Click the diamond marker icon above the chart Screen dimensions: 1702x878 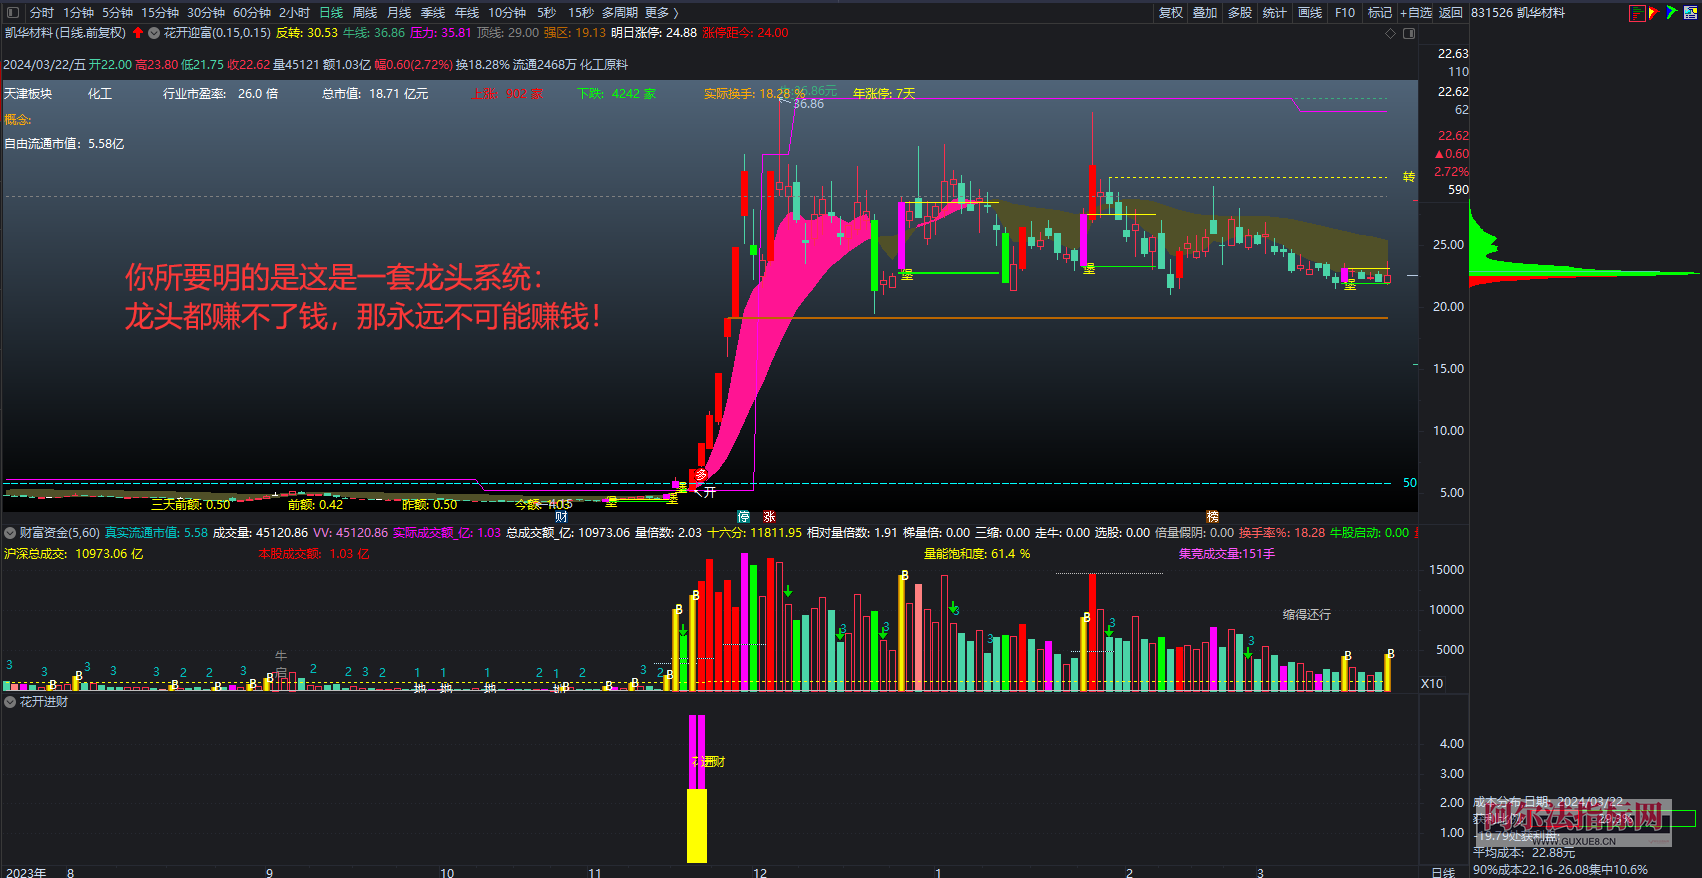1390,33
